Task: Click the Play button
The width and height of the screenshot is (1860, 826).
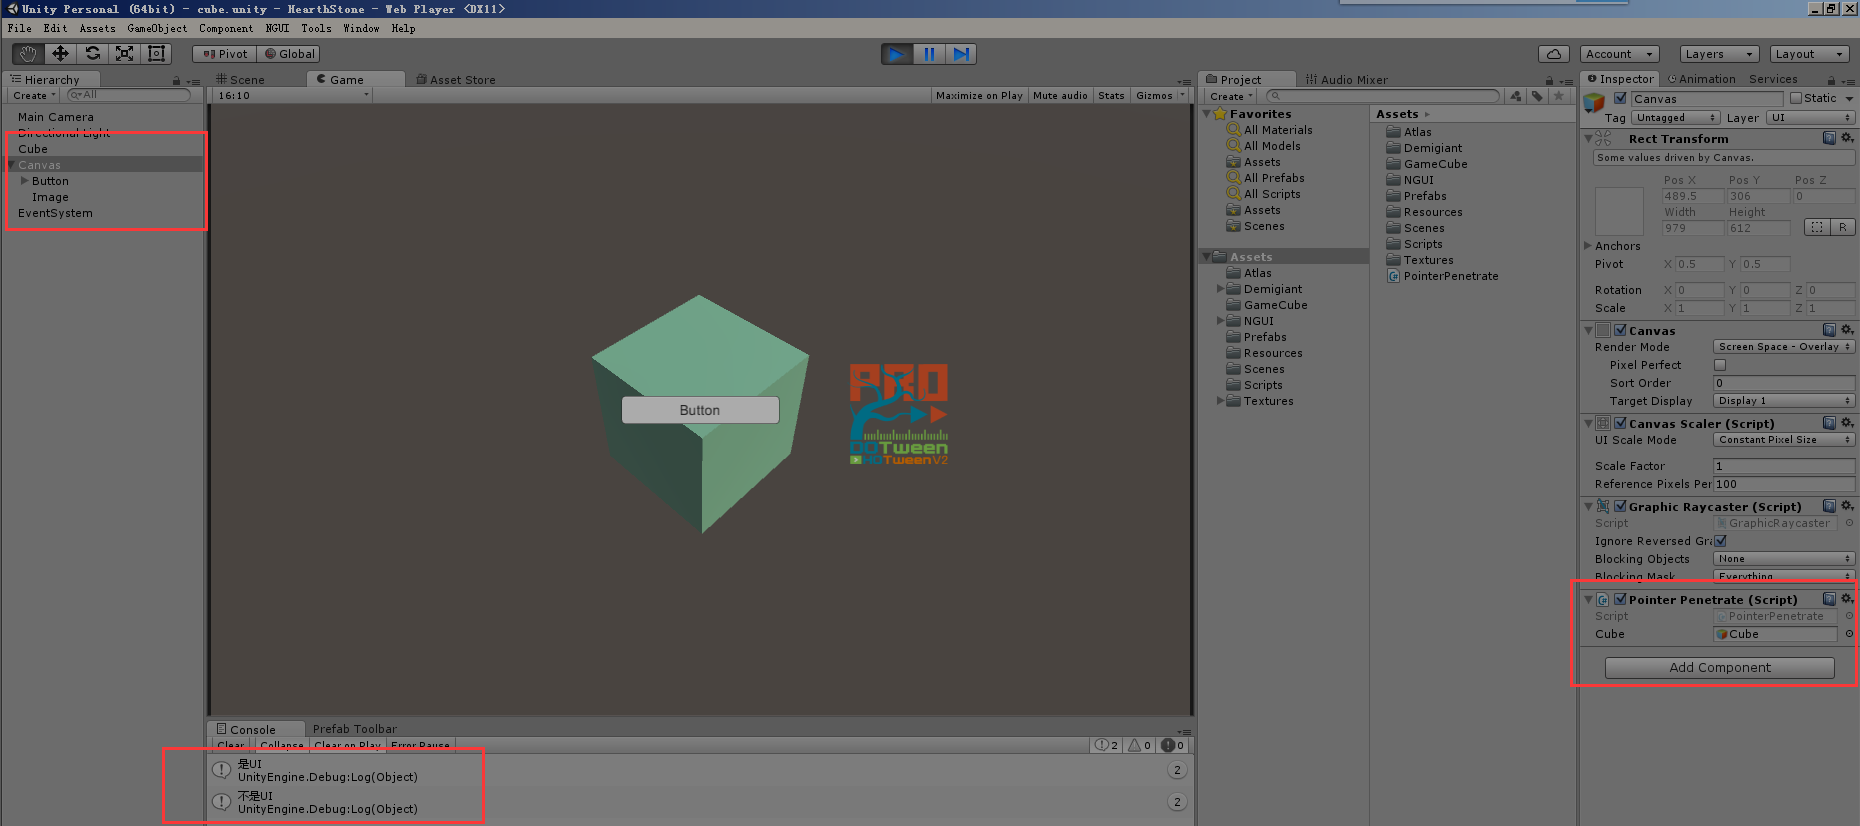Action: 897,54
